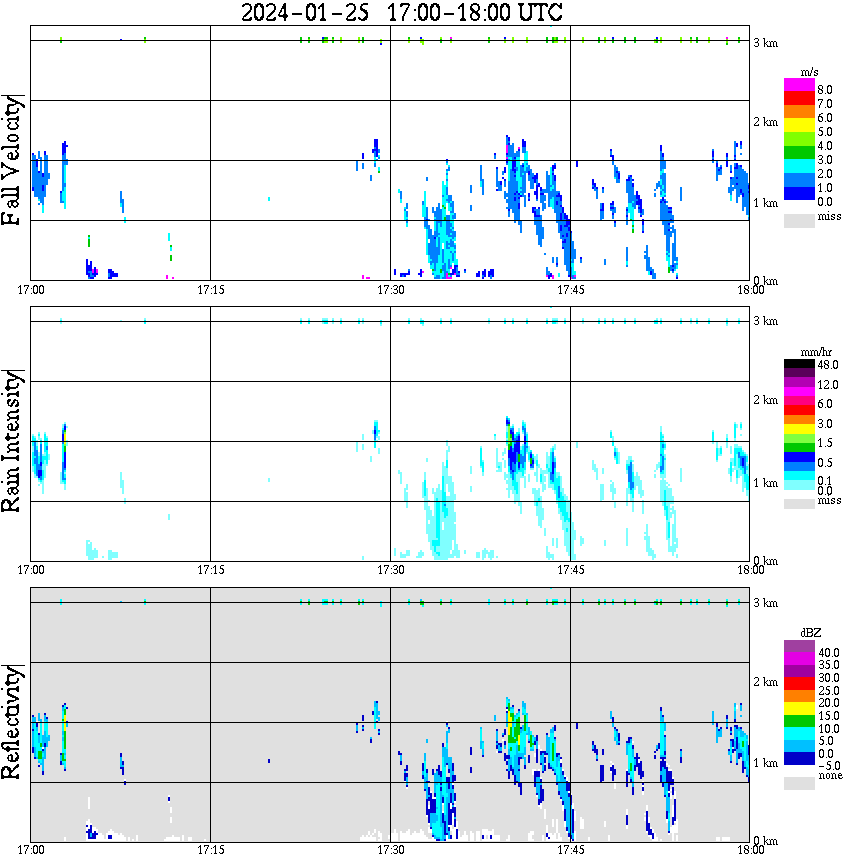Select the orange 3.0 mm/hr legend swatch
The image size is (850, 868).
pyautogui.click(x=799, y=419)
